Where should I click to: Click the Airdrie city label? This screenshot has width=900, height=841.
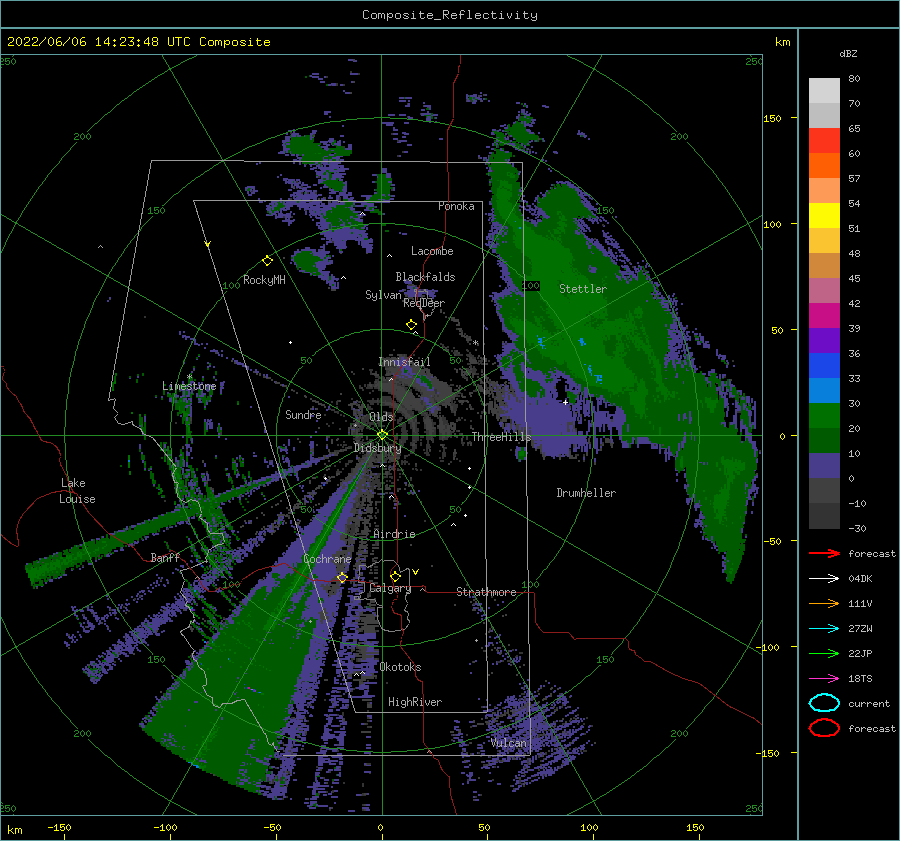click(x=394, y=534)
